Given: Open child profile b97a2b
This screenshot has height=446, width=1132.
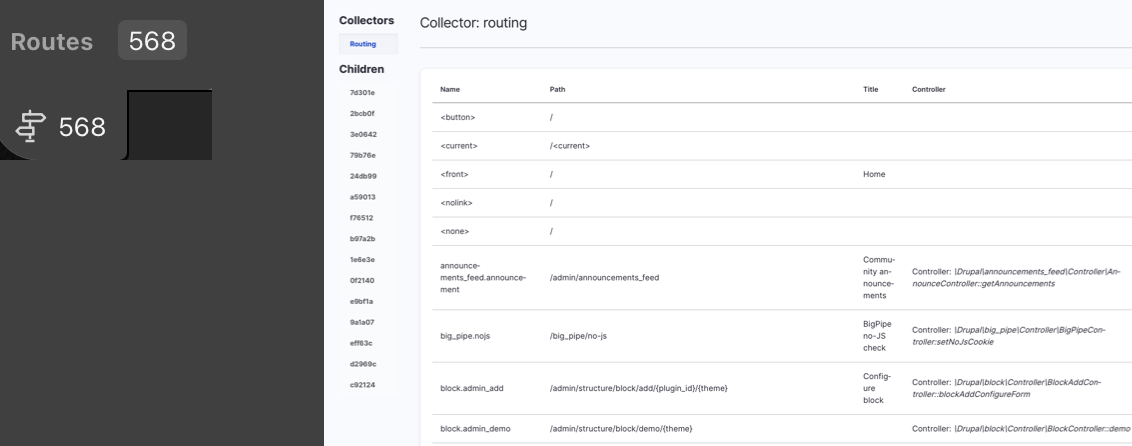Looking at the screenshot, I should pos(363,239).
